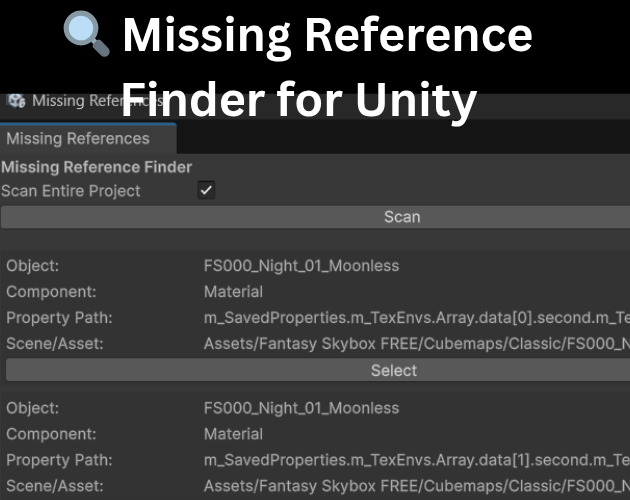Switch to the Missing References tab
Screen dimensions: 630x500
(78, 139)
